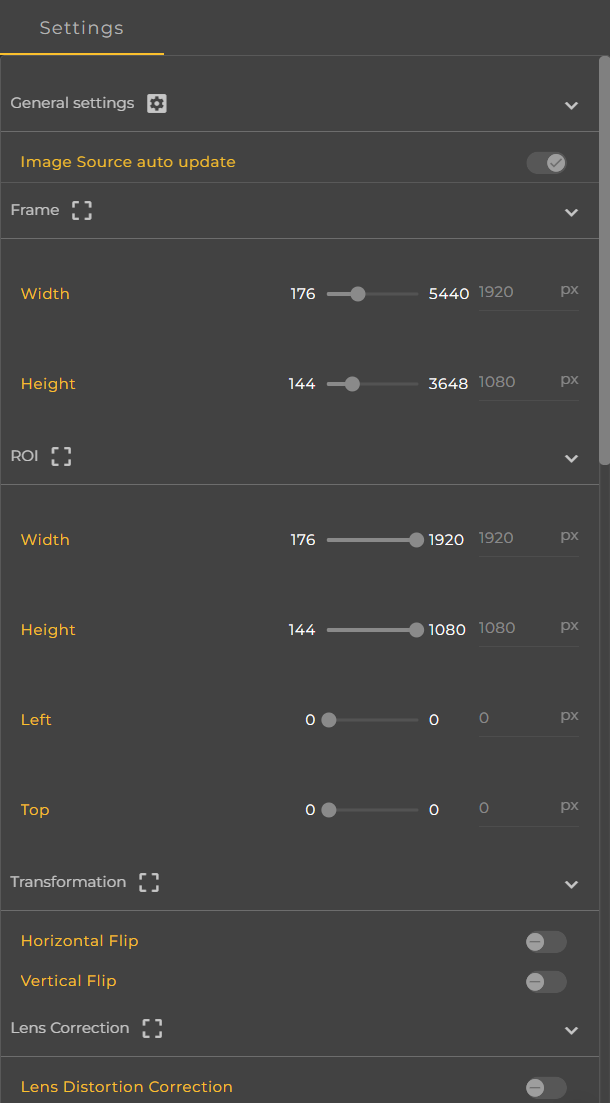The image size is (610, 1103).
Task: Click the Lens Correction bracket icon
Action: (152, 1028)
